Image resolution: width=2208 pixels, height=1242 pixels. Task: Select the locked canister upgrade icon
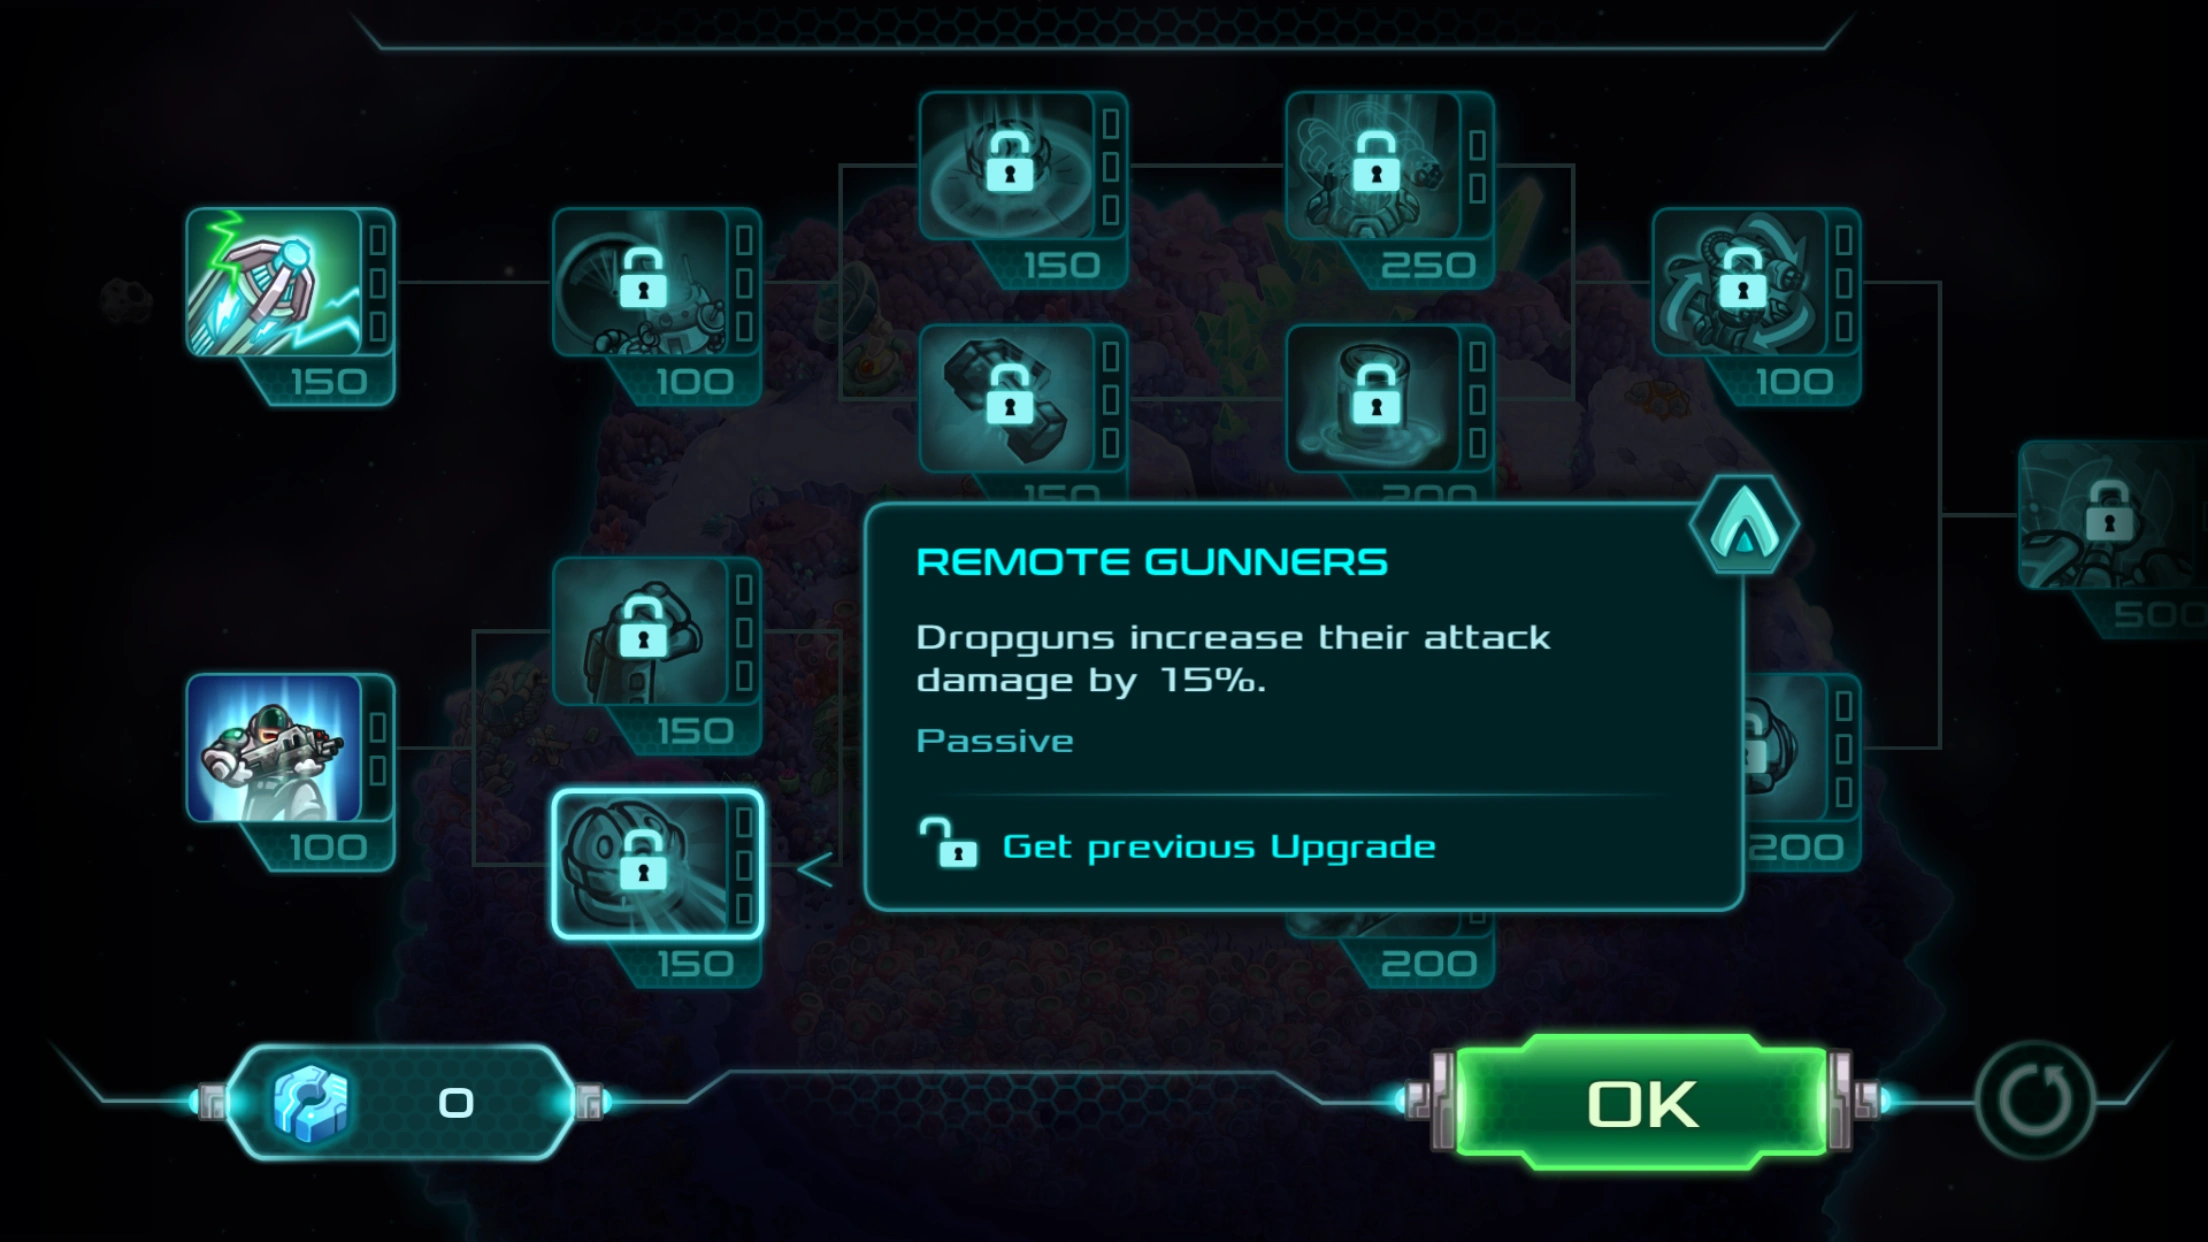(x=1374, y=398)
